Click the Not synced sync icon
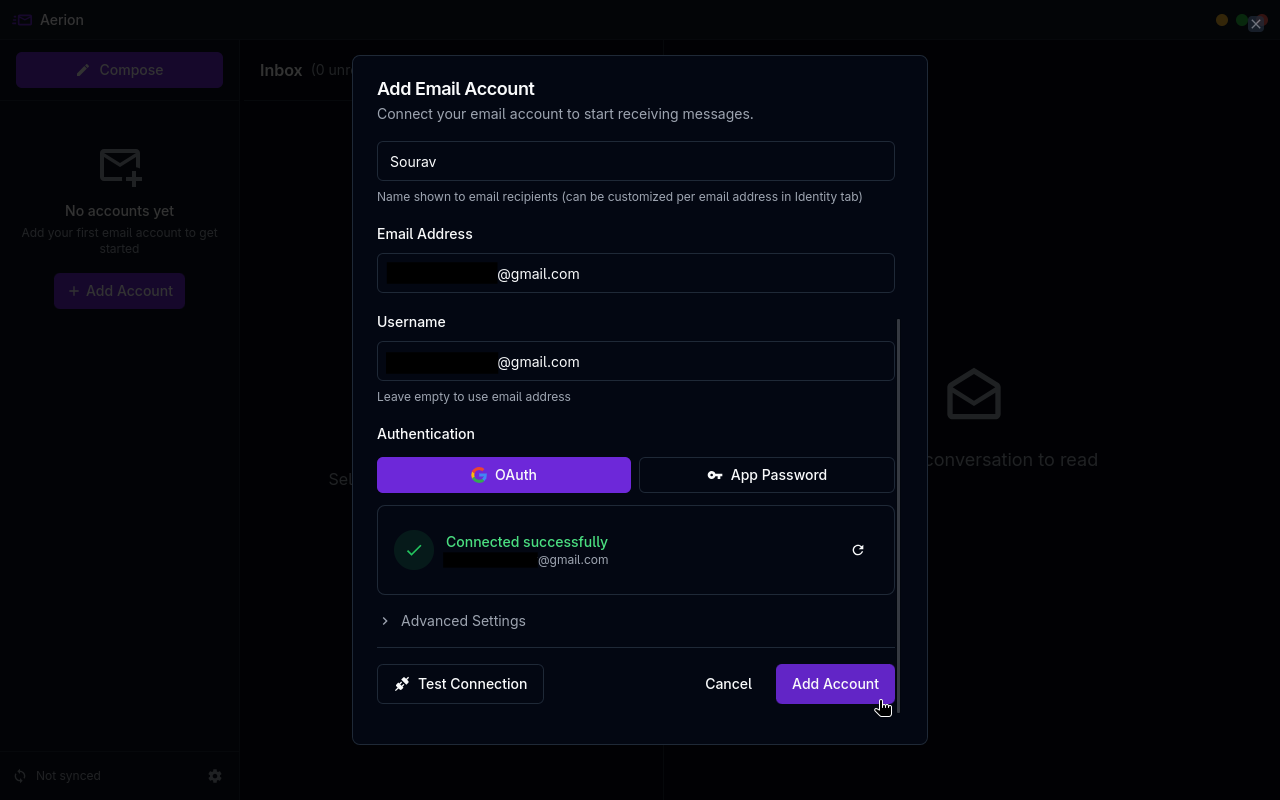This screenshot has width=1280, height=800. point(20,776)
